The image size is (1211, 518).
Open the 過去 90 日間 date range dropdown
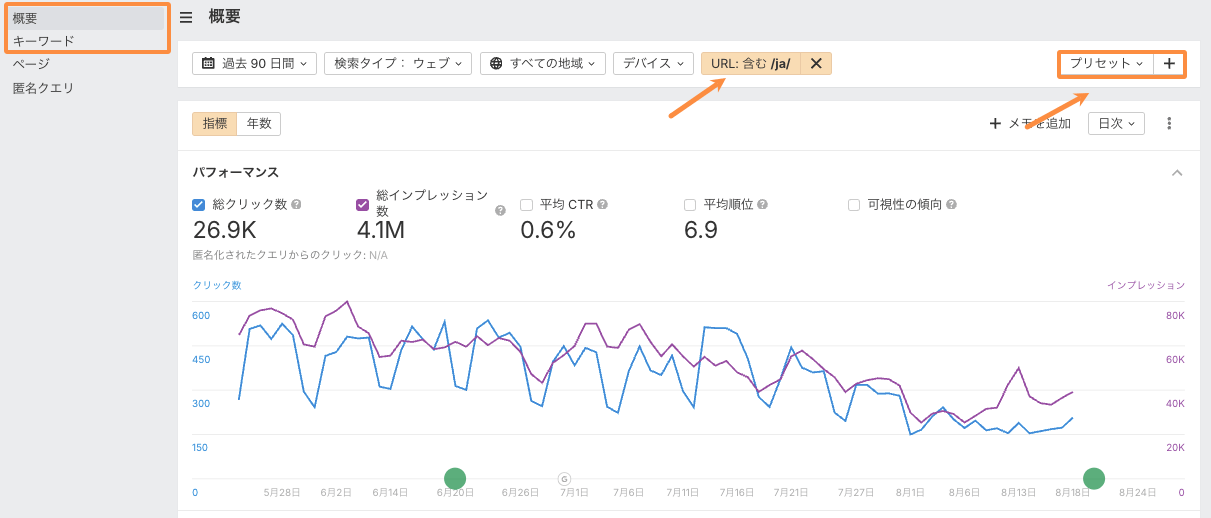click(254, 63)
